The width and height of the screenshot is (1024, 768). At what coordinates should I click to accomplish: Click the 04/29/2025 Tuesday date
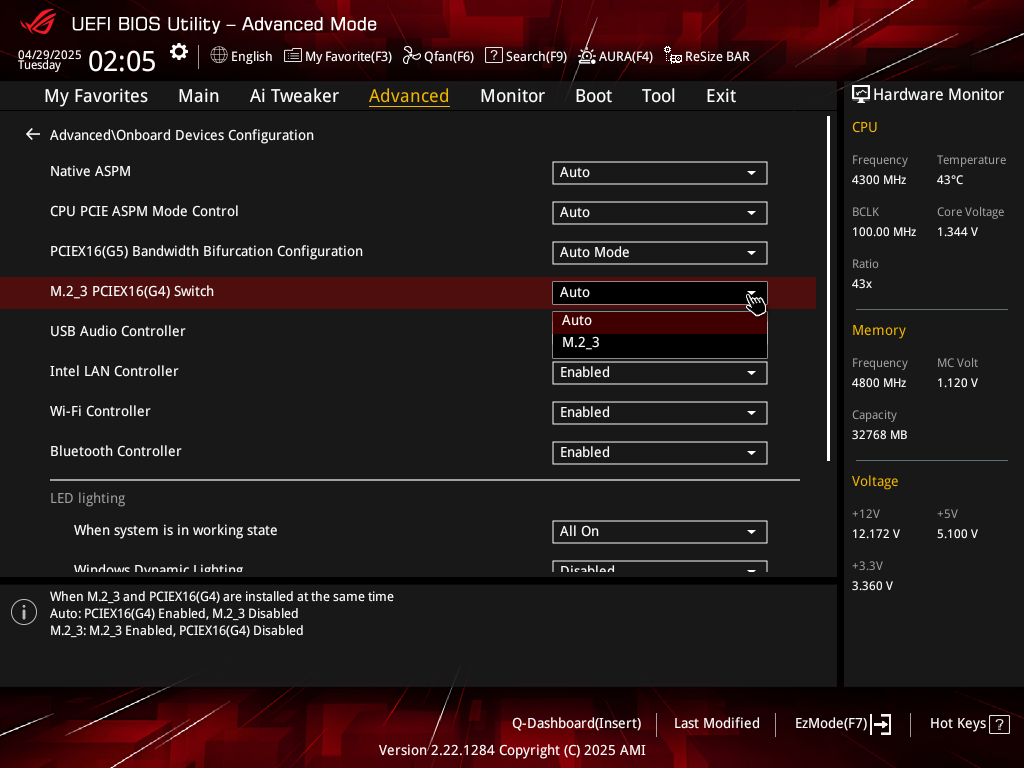[x=49, y=59]
